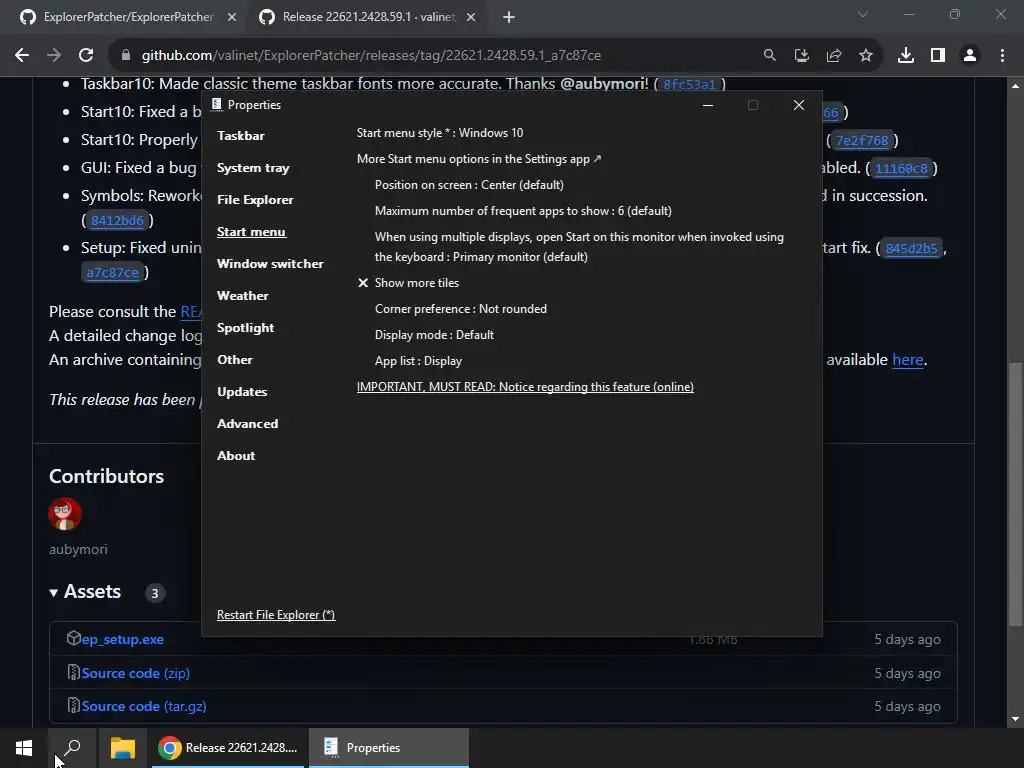Open Chrome's zoom search magnifier icon

(x=770, y=56)
